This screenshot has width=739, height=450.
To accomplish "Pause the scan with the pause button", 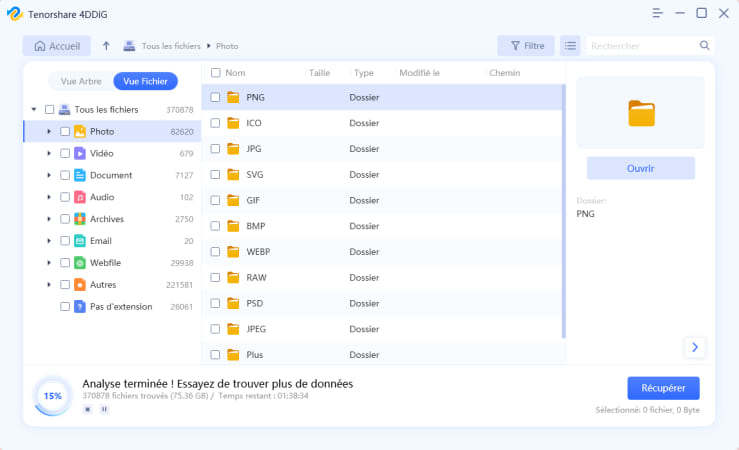I will tap(104, 409).
